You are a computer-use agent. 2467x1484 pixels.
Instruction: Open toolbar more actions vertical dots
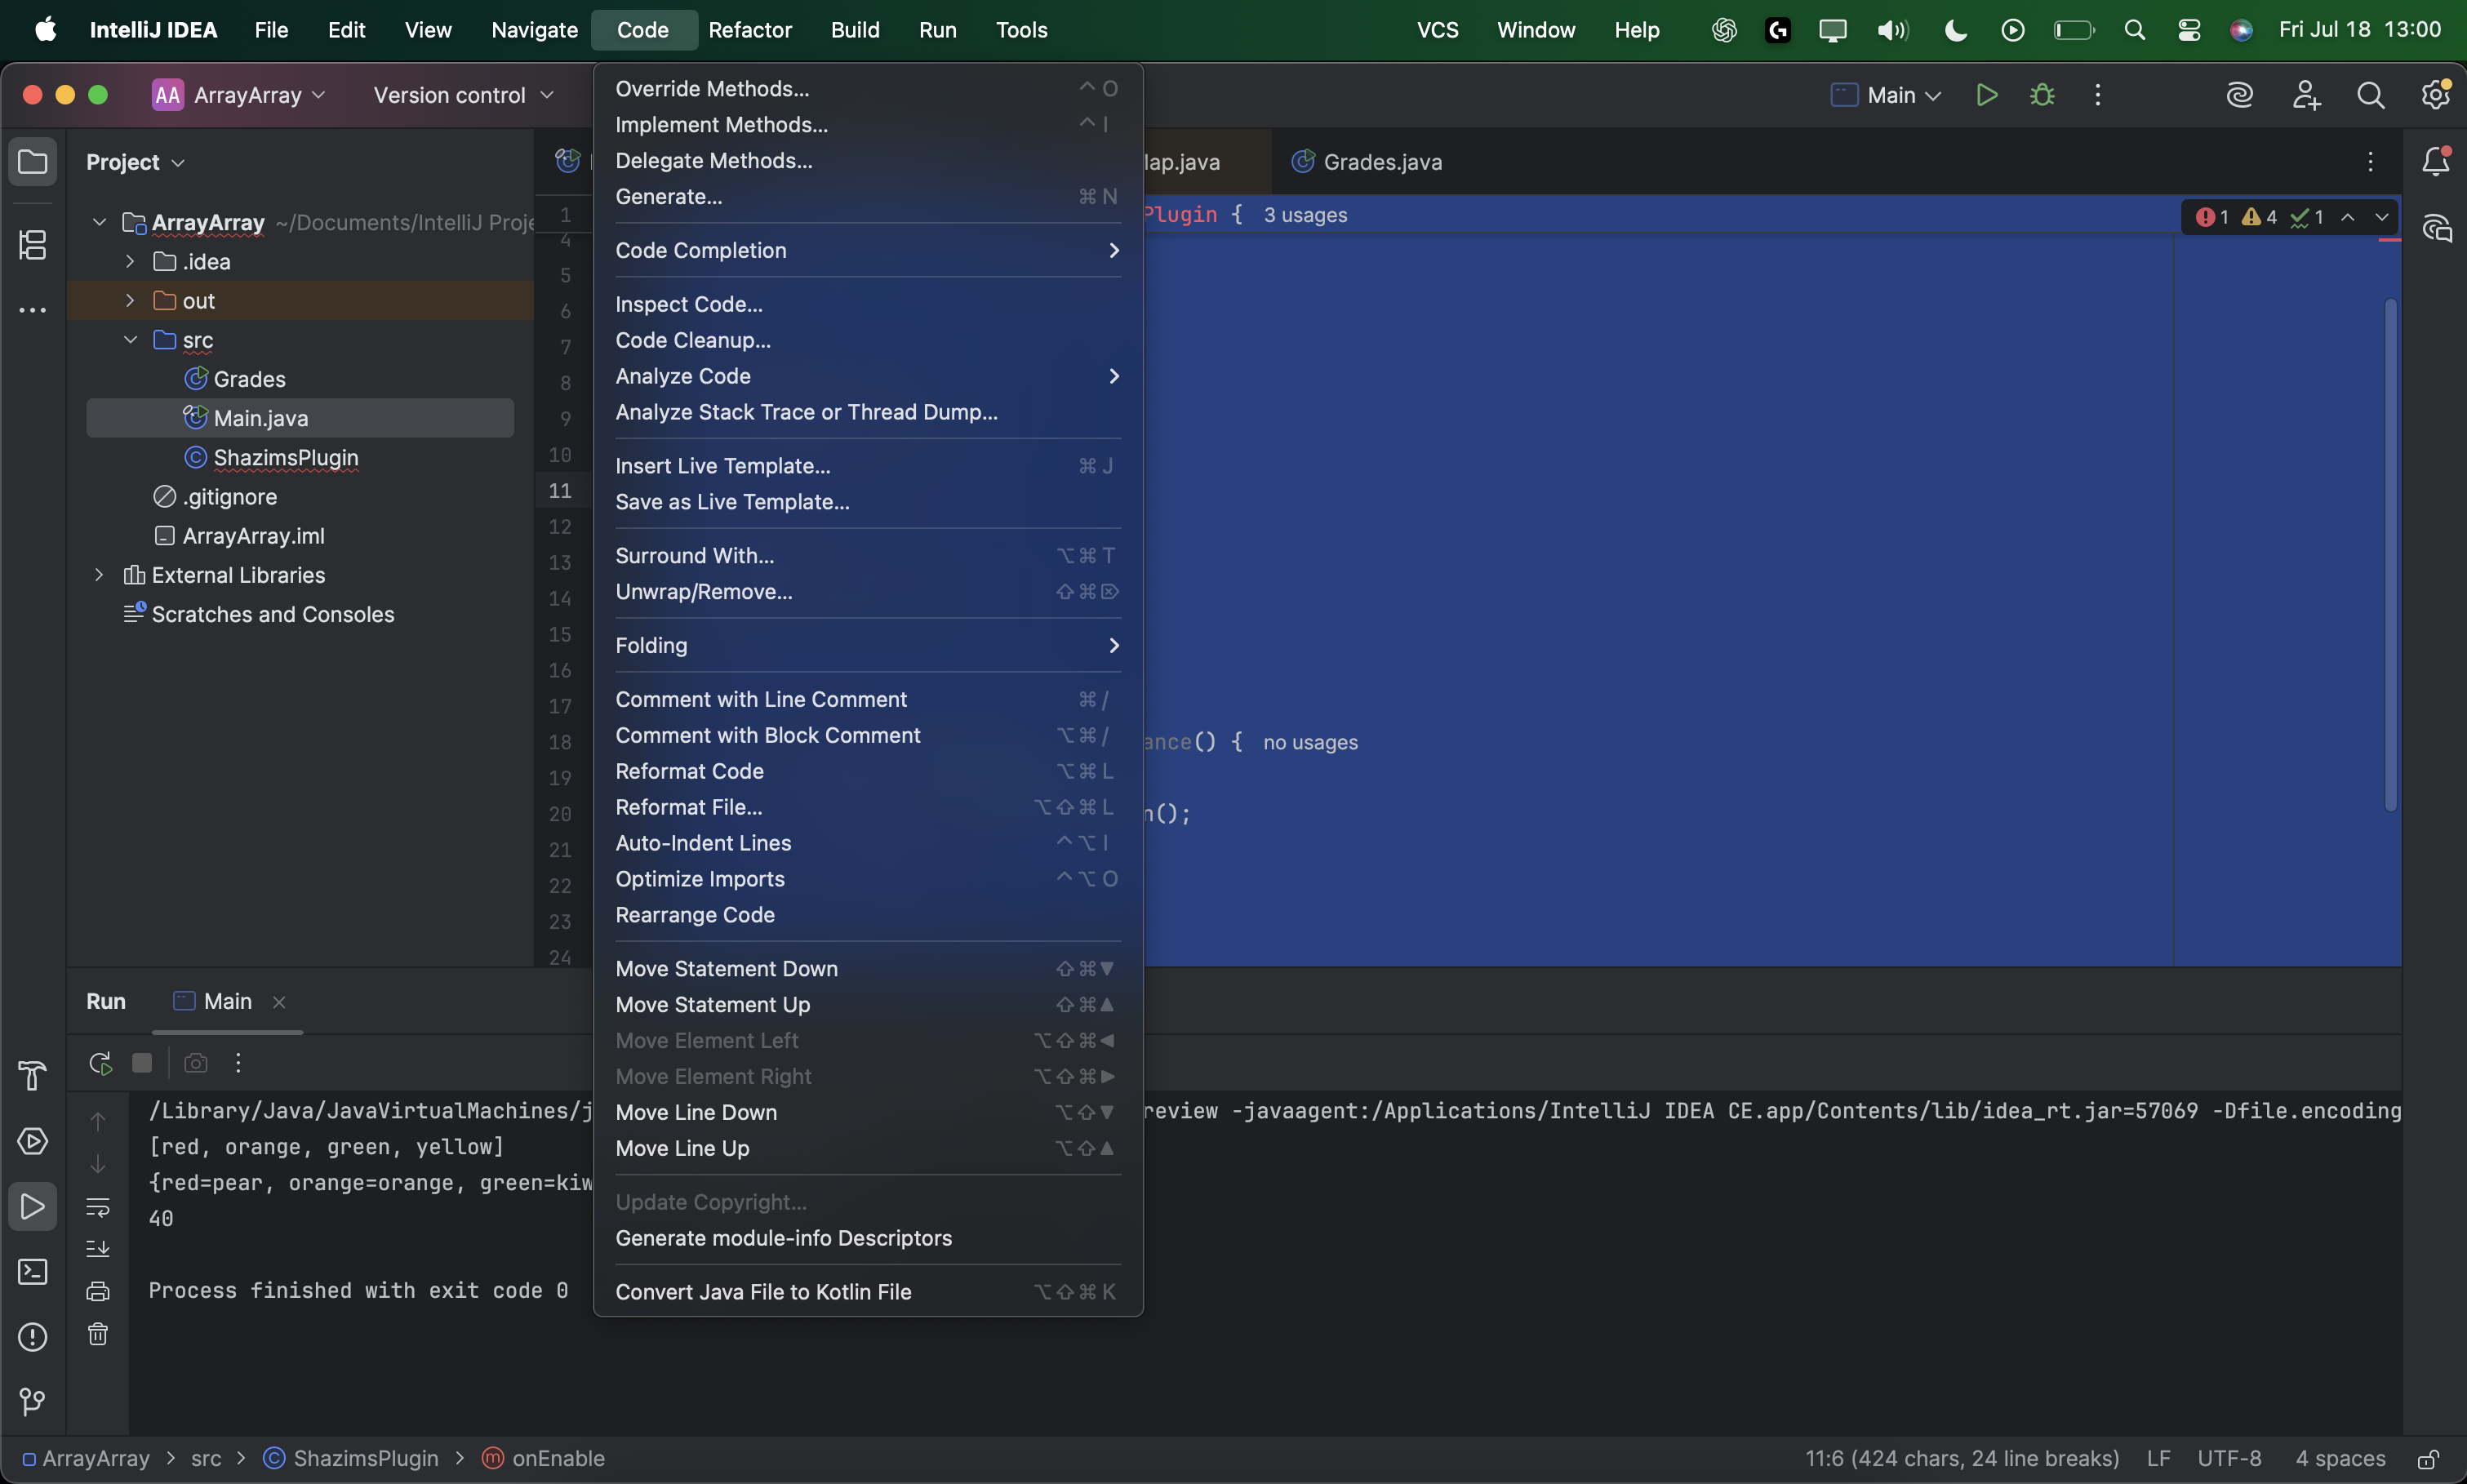pyautogui.click(x=2098, y=95)
